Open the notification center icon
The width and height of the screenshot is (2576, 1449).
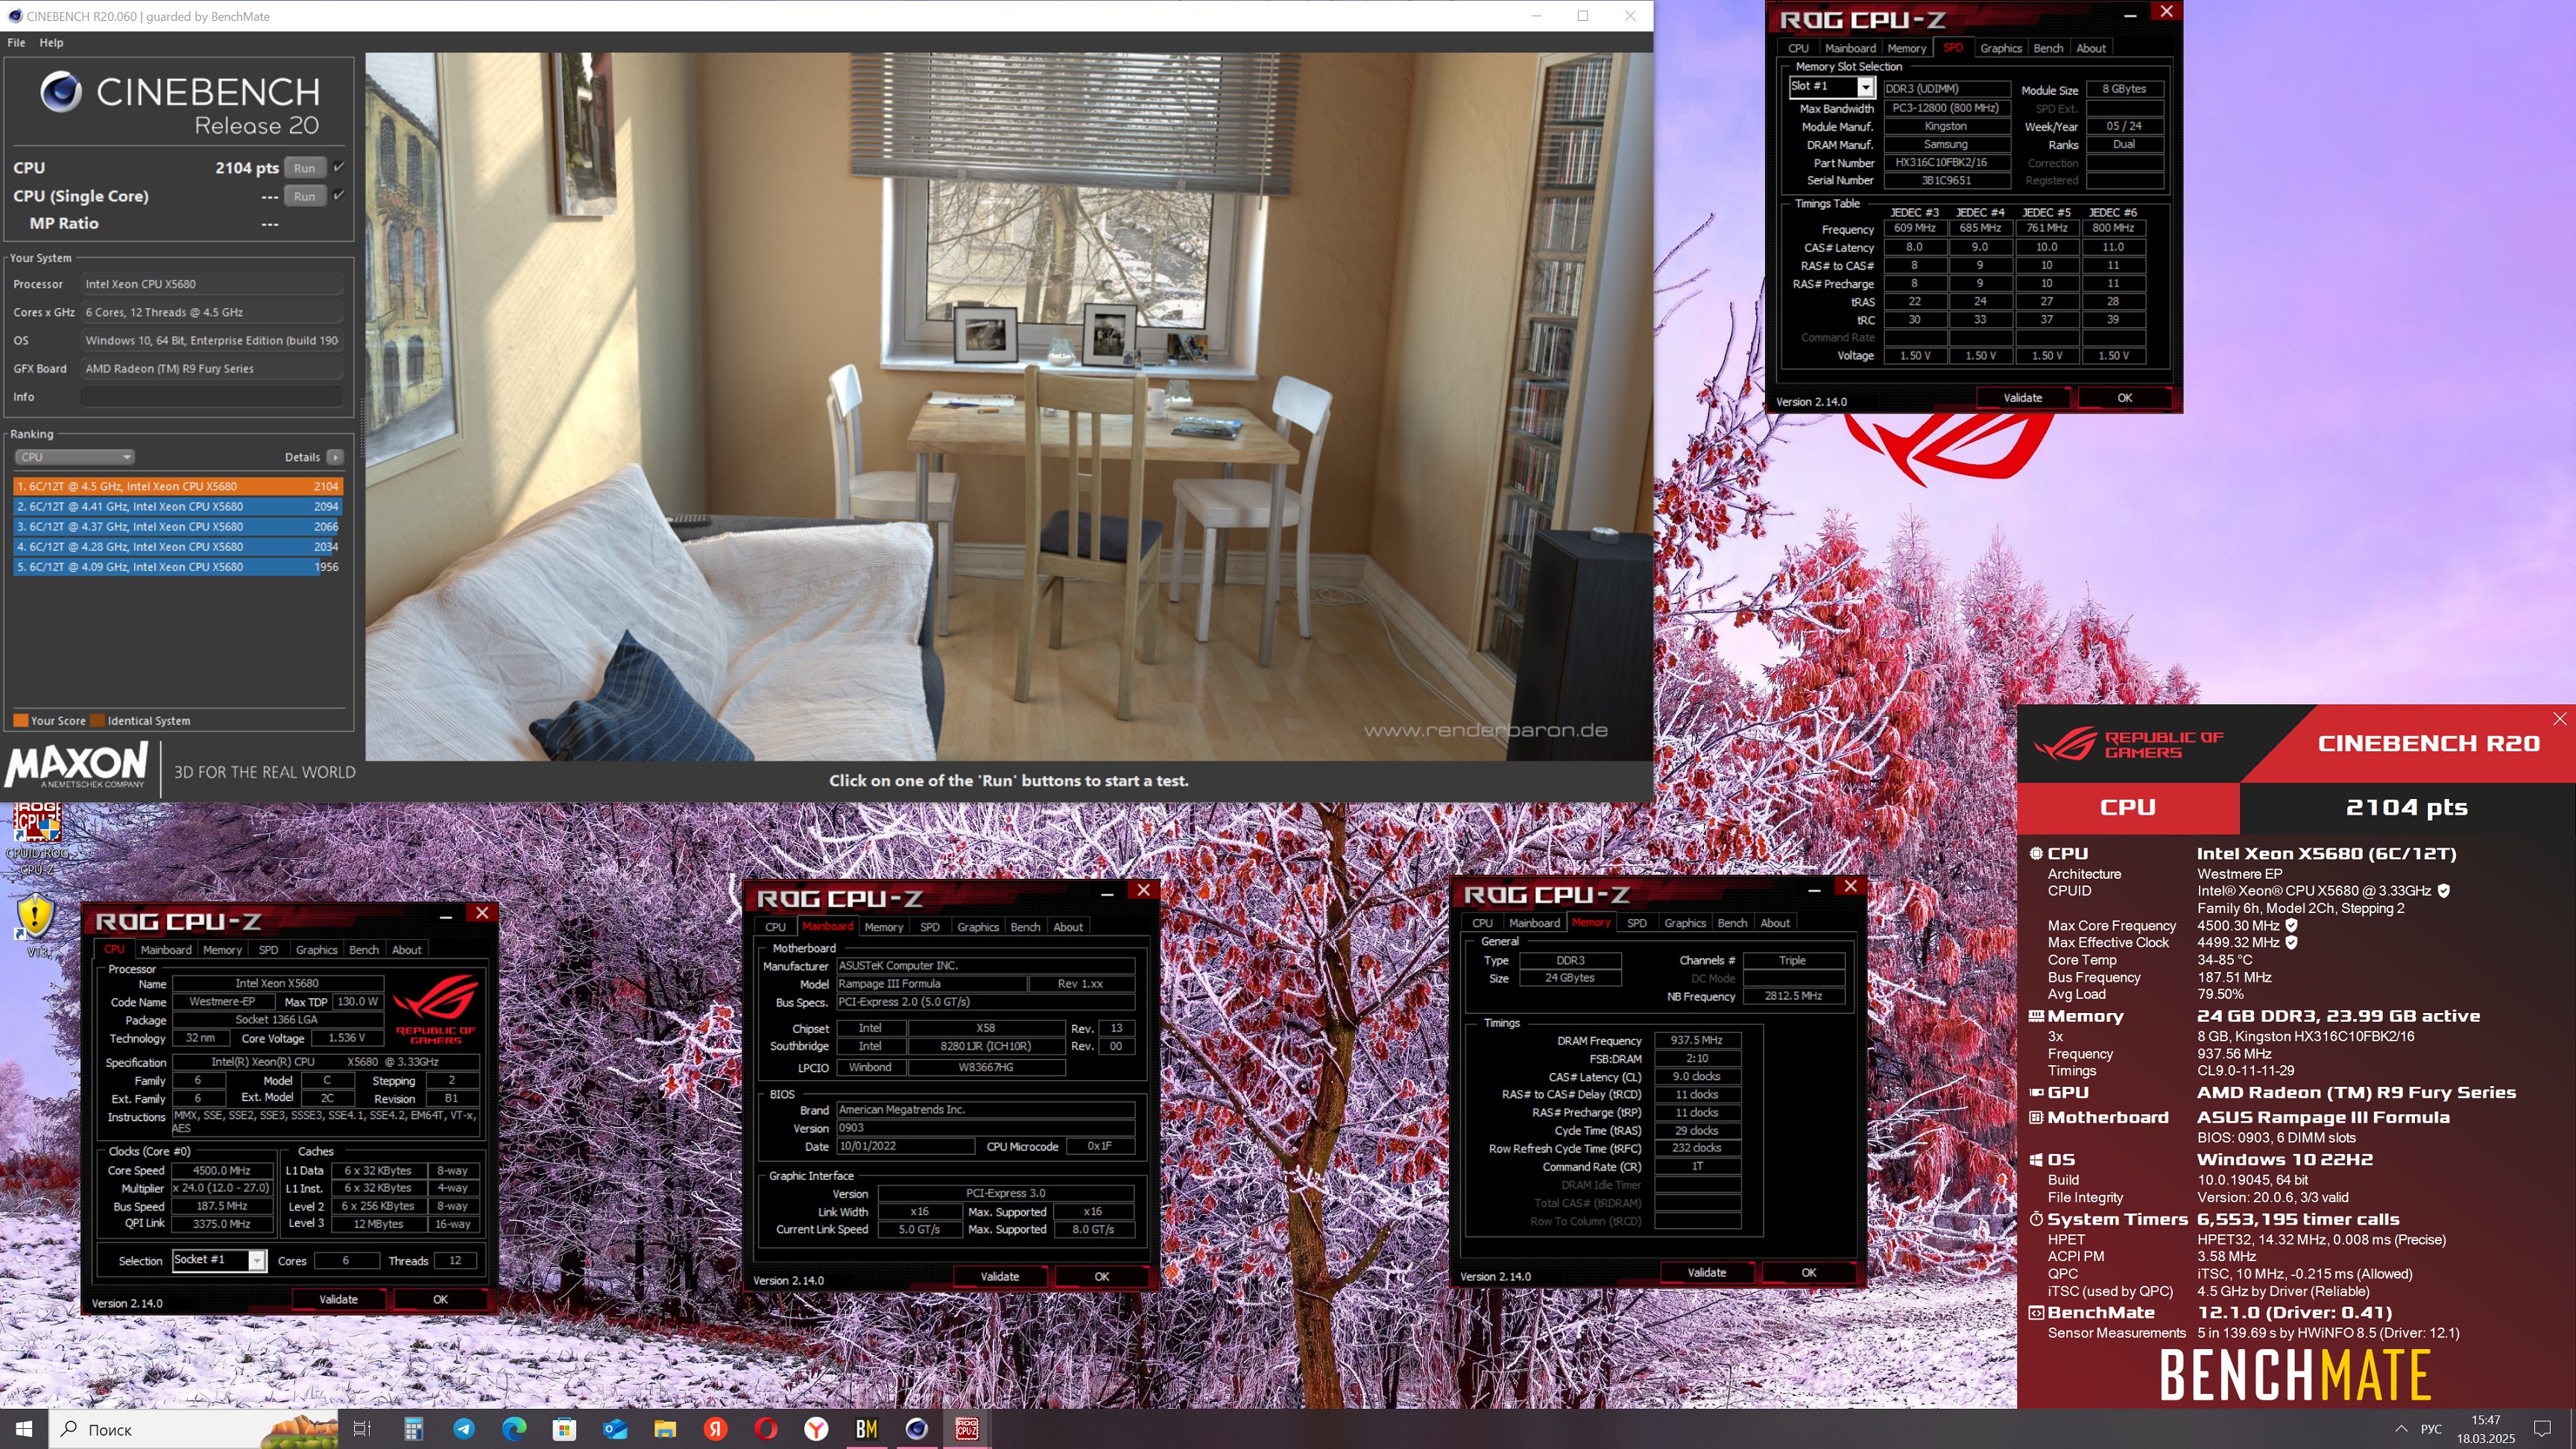(x=2543, y=1429)
